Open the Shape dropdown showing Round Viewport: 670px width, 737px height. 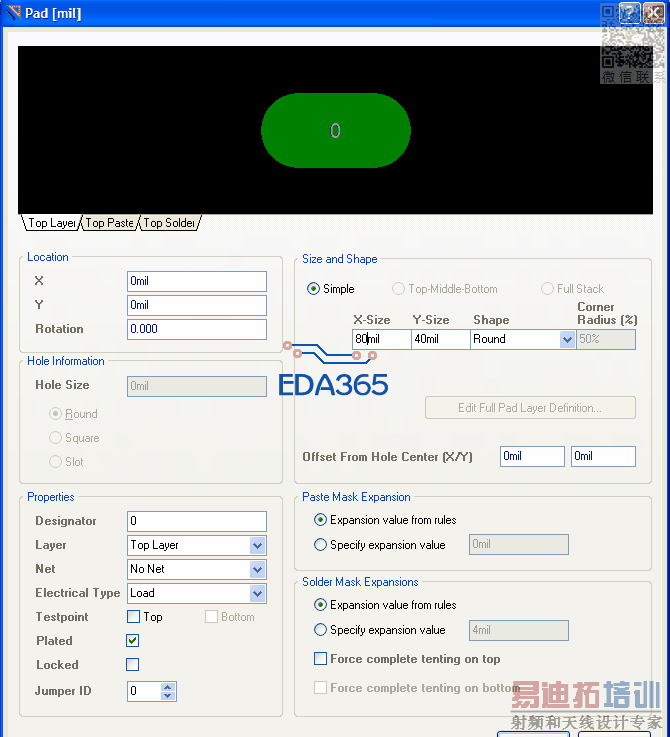tap(568, 339)
